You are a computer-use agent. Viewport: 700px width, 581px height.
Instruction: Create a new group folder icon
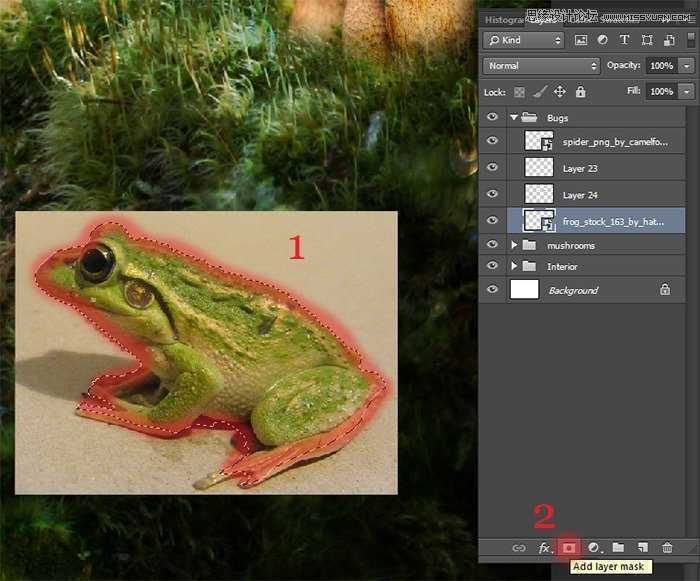618,547
